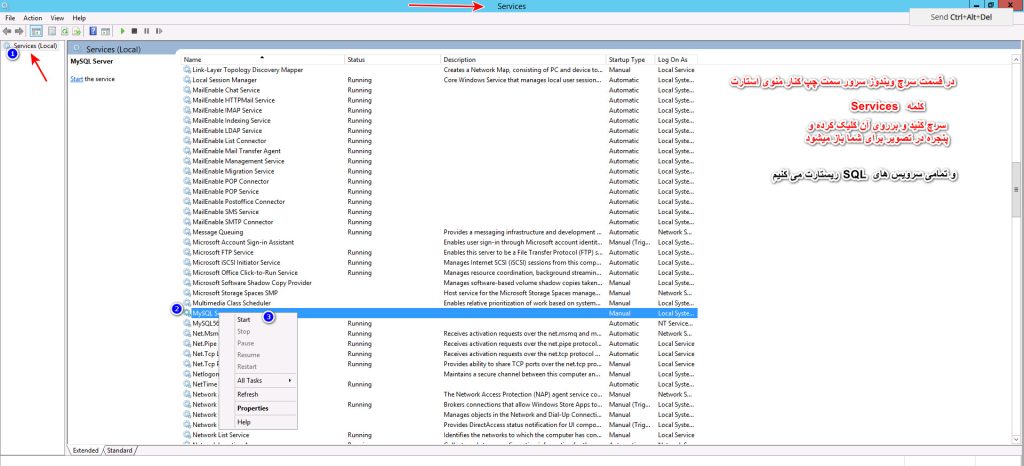Click the Forward arrow toolbar icon
Image resolution: width=1024 pixels, height=466 pixels.
tap(19, 31)
